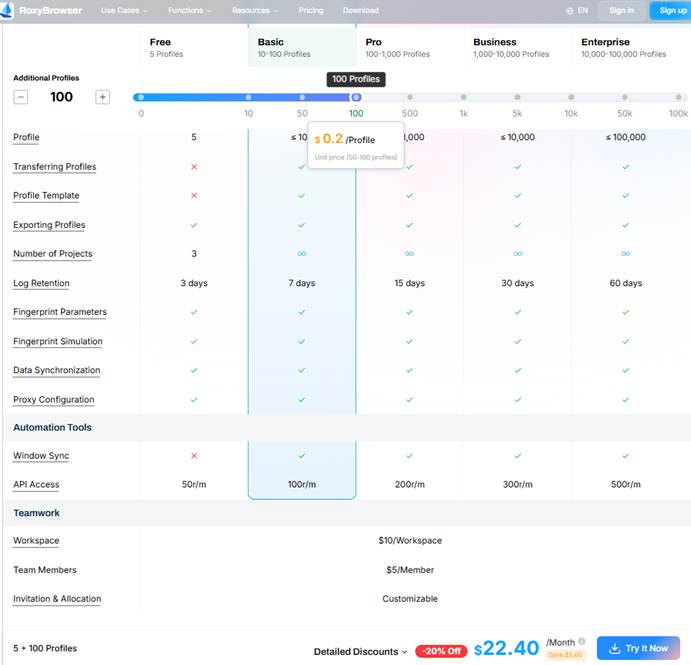This screenshot has width=691, height=665.
Task: Select the Free plan header
Action: (x=194, y=48)
